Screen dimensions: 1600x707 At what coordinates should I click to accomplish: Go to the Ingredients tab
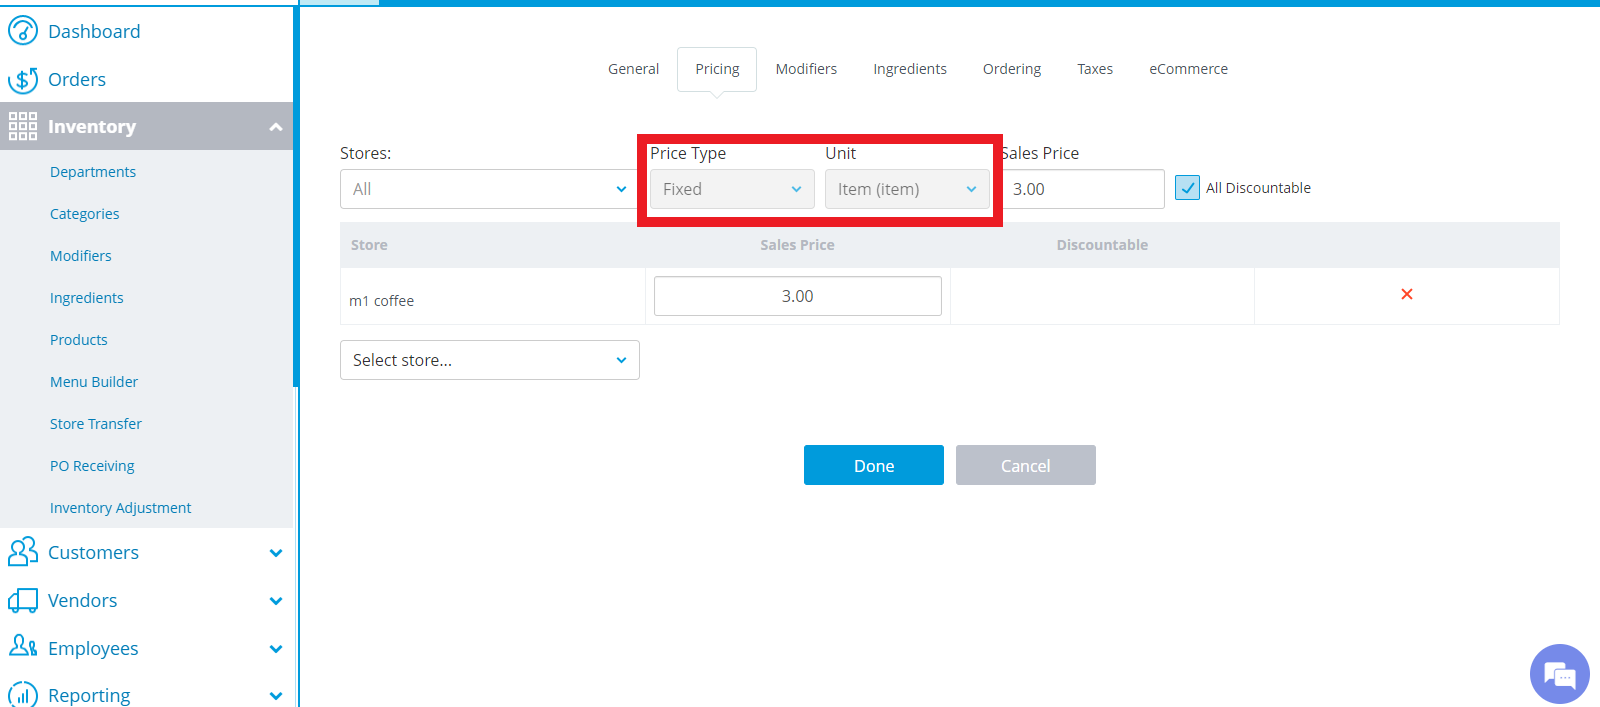click(x=910, y=69)
